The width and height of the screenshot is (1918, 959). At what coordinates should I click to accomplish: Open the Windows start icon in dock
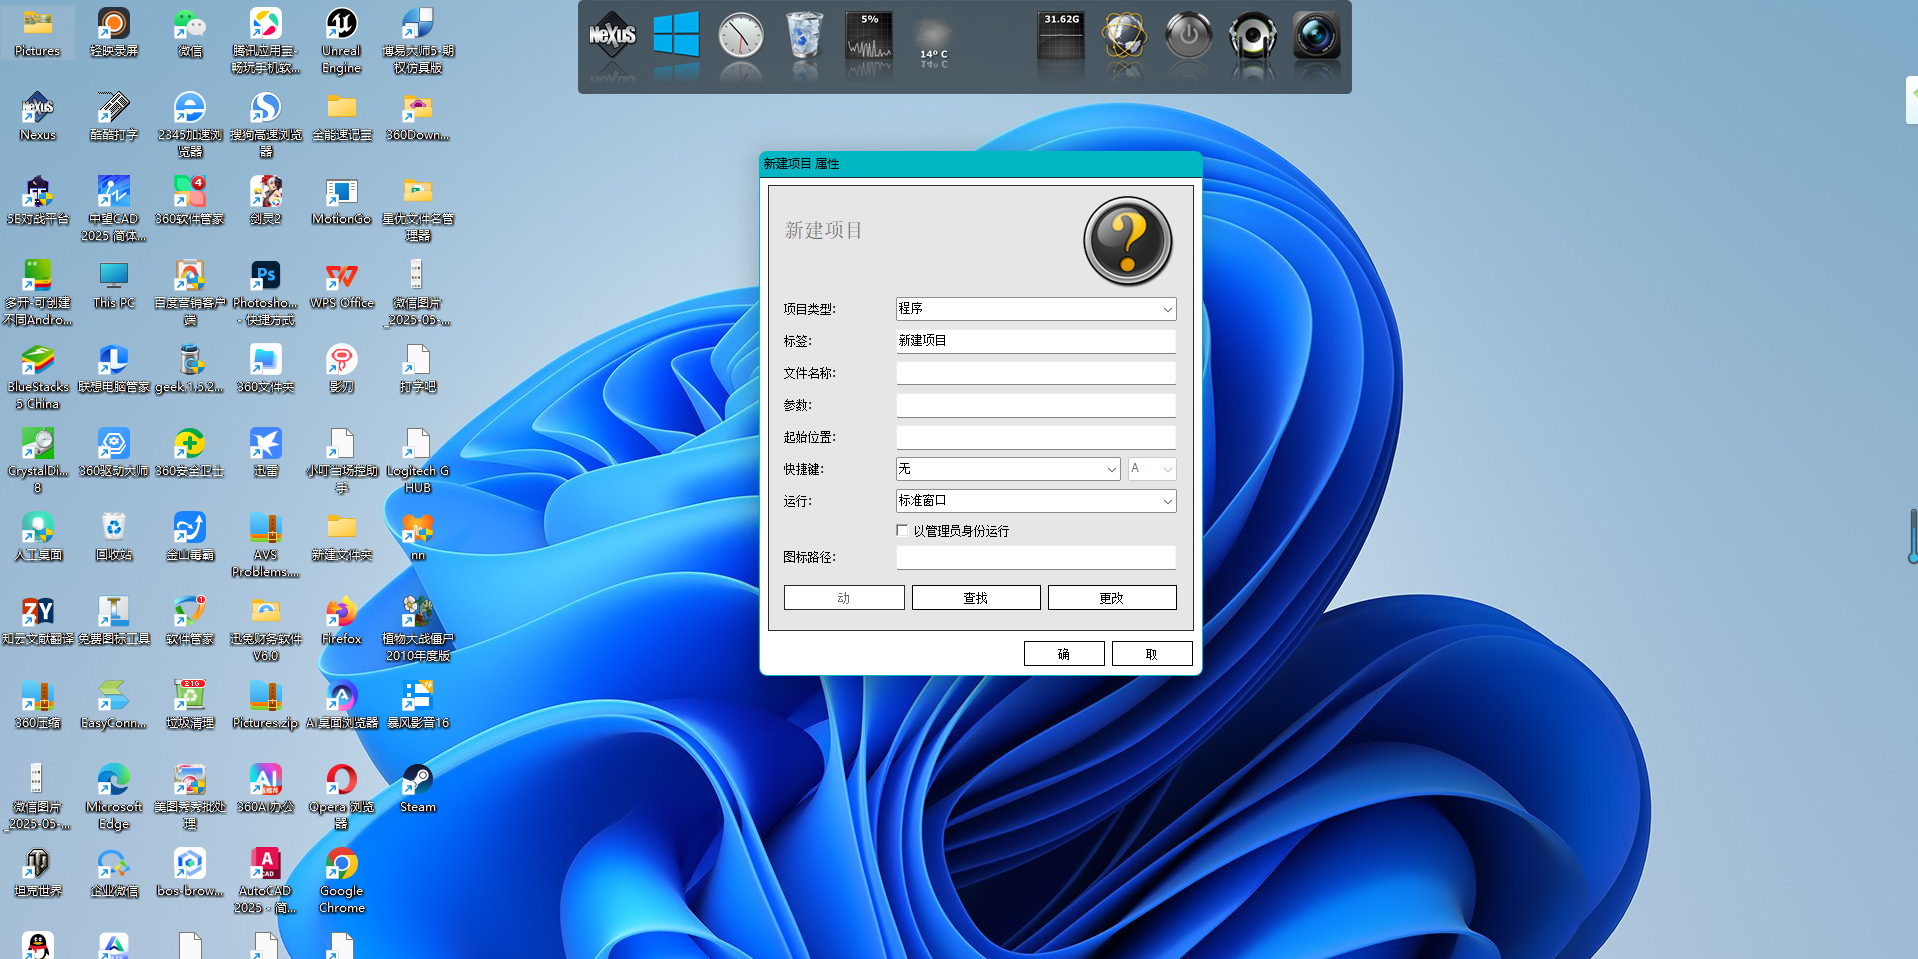click(x=676, y=36)
